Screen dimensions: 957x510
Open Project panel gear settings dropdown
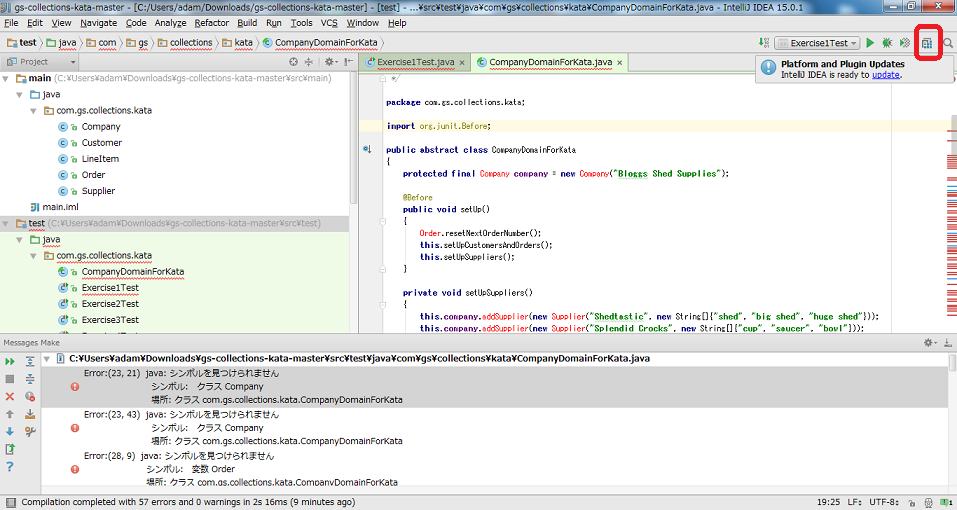pyautogui.click(x=331, y=62)
